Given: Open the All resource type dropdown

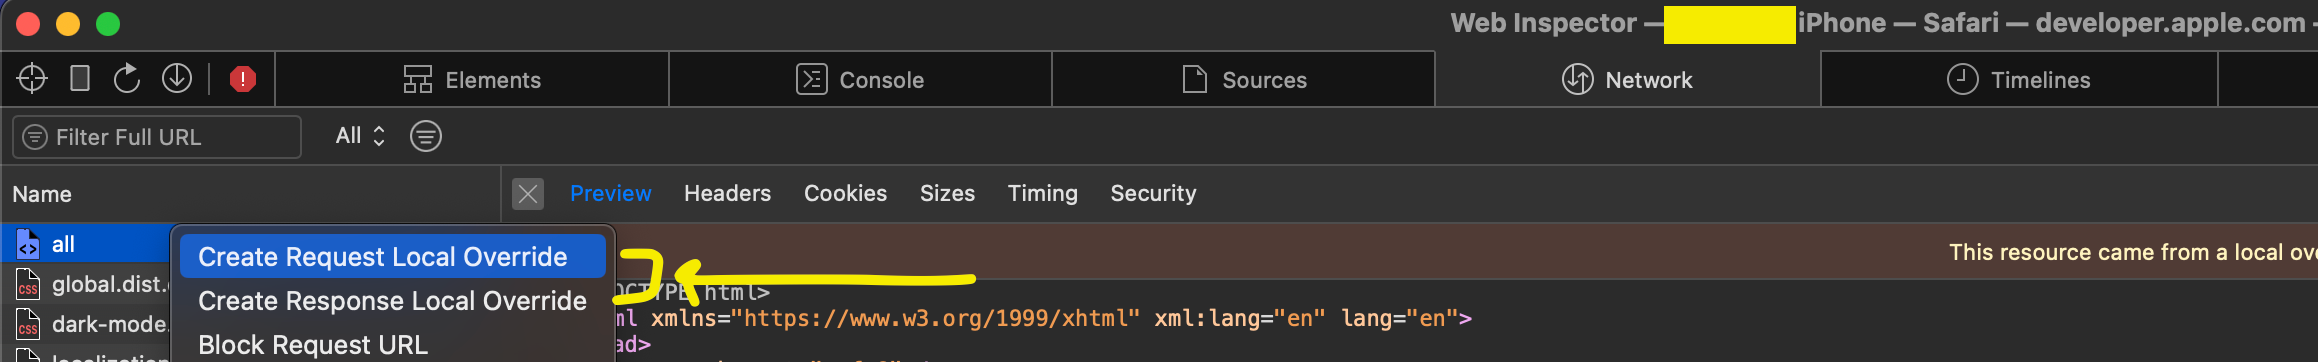Looking at the screenshot, I should click(x=360, y=136).
